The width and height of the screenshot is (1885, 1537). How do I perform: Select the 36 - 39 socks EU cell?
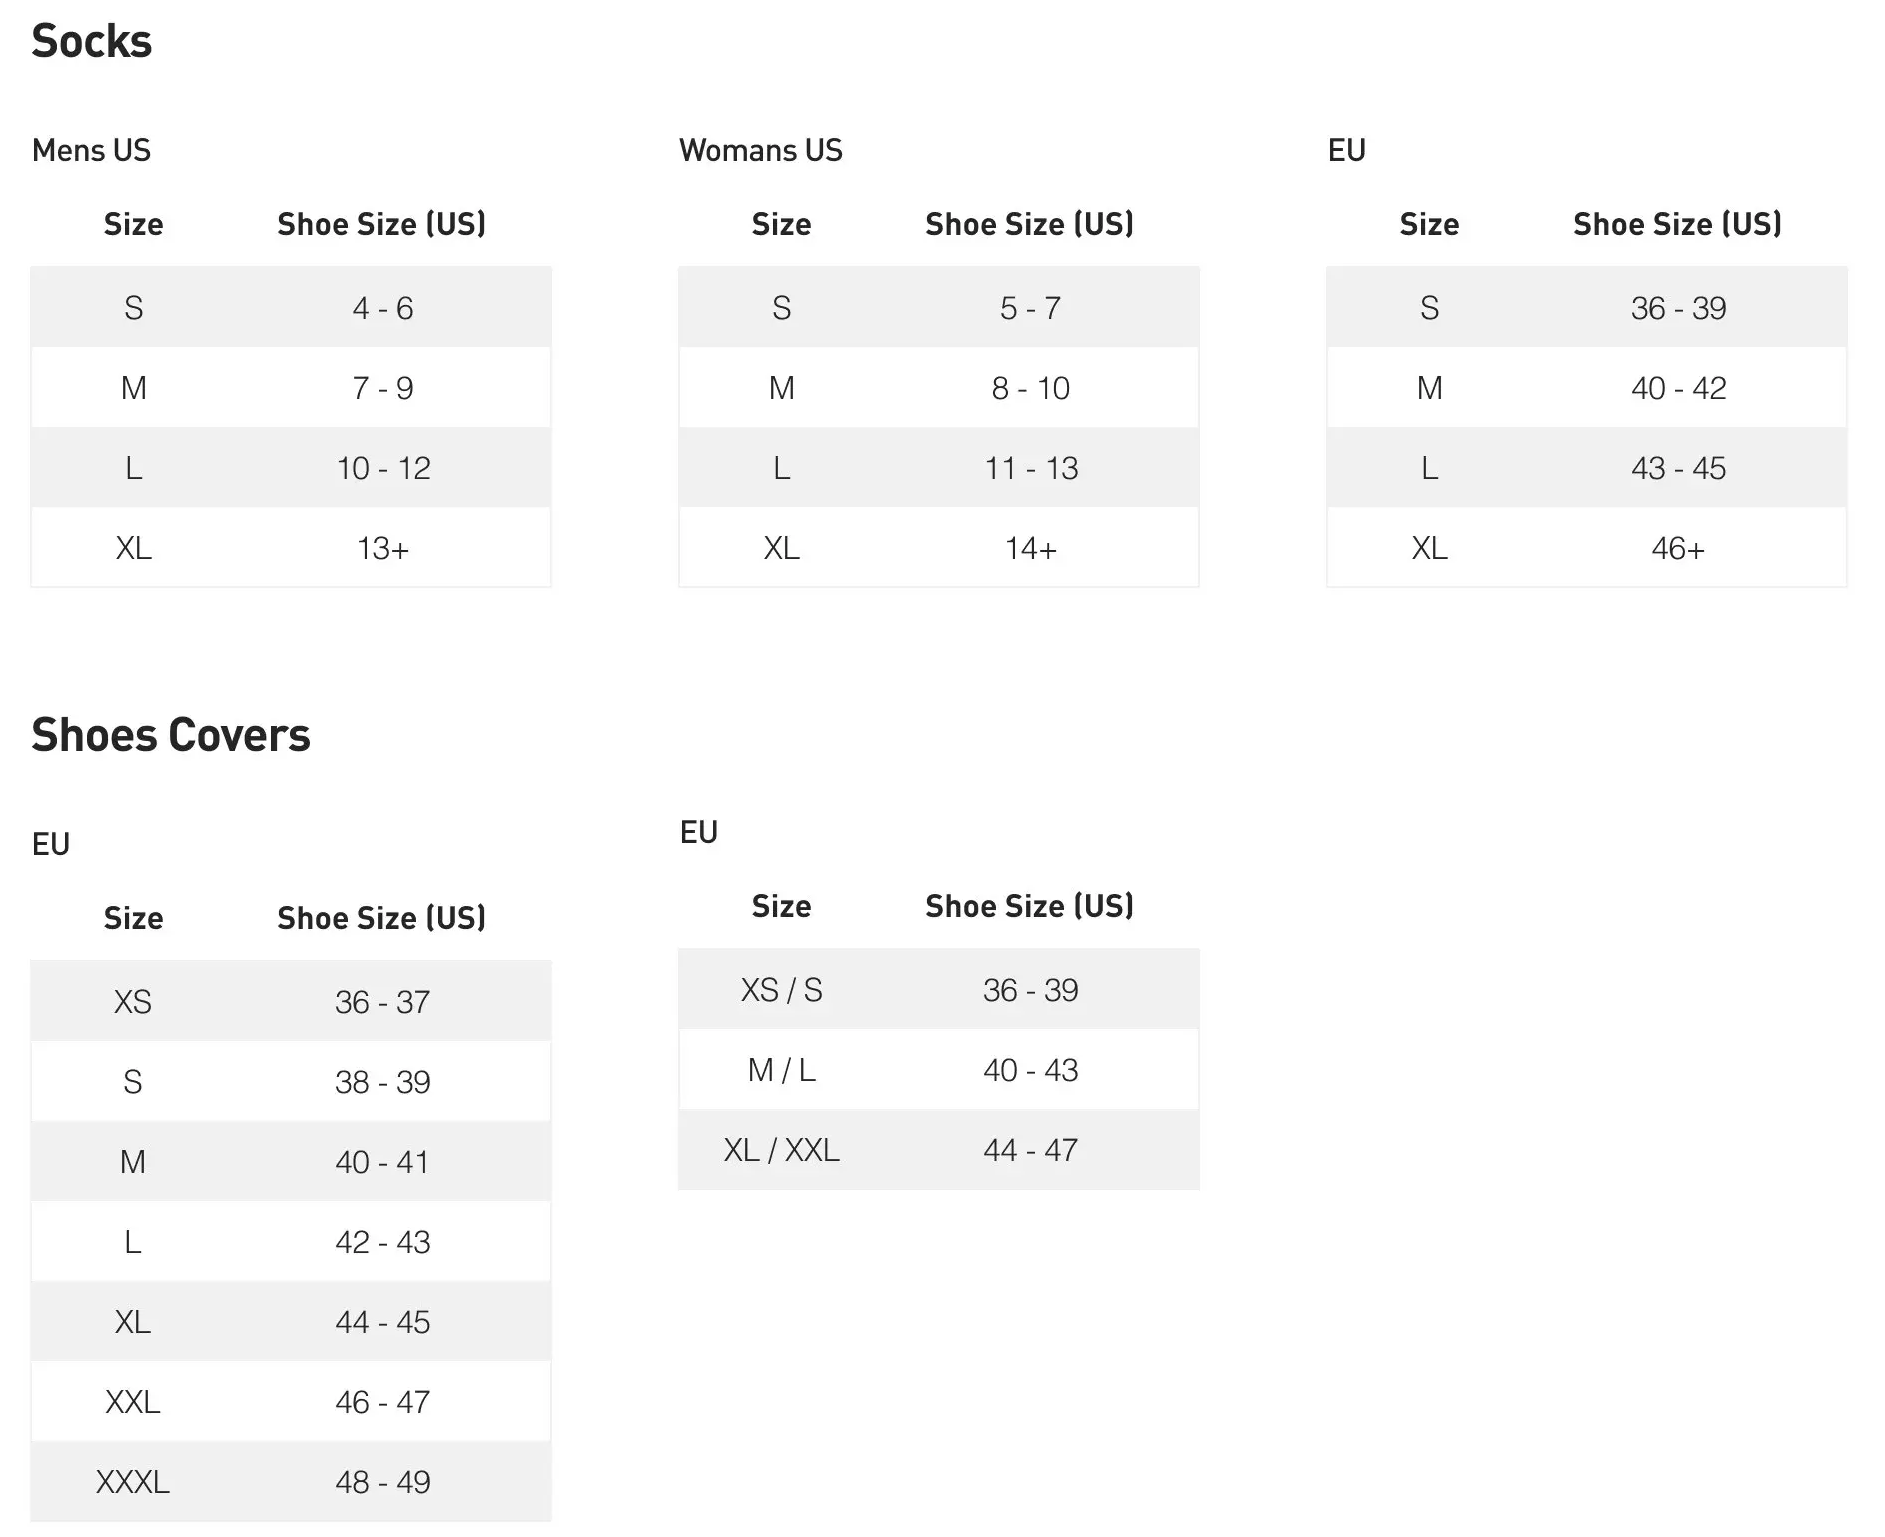(1679, 308)
